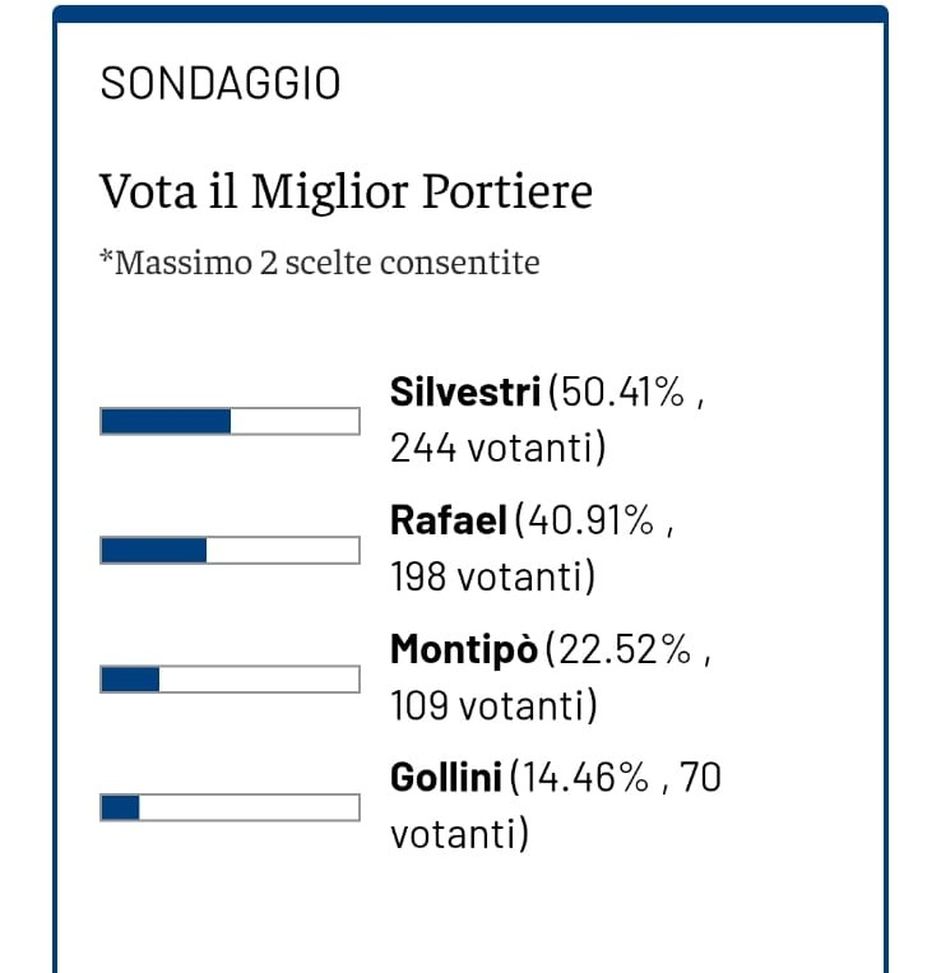Click the Rafael vote bar

[229, 550]
